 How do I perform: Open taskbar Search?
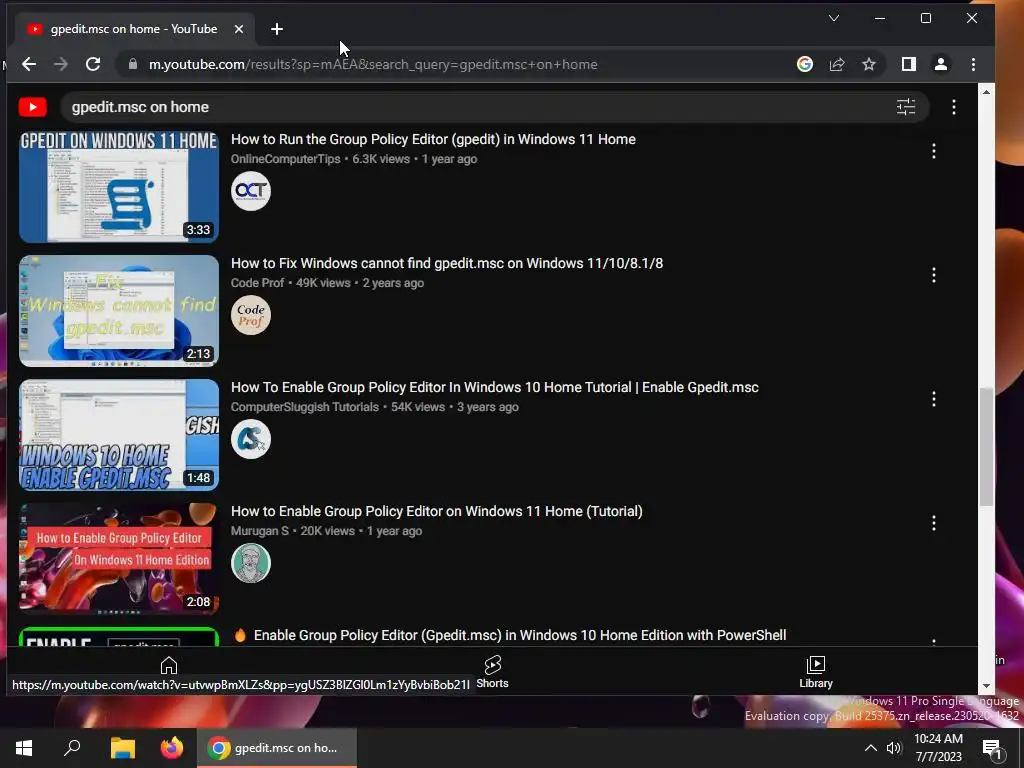coord(72,748)
